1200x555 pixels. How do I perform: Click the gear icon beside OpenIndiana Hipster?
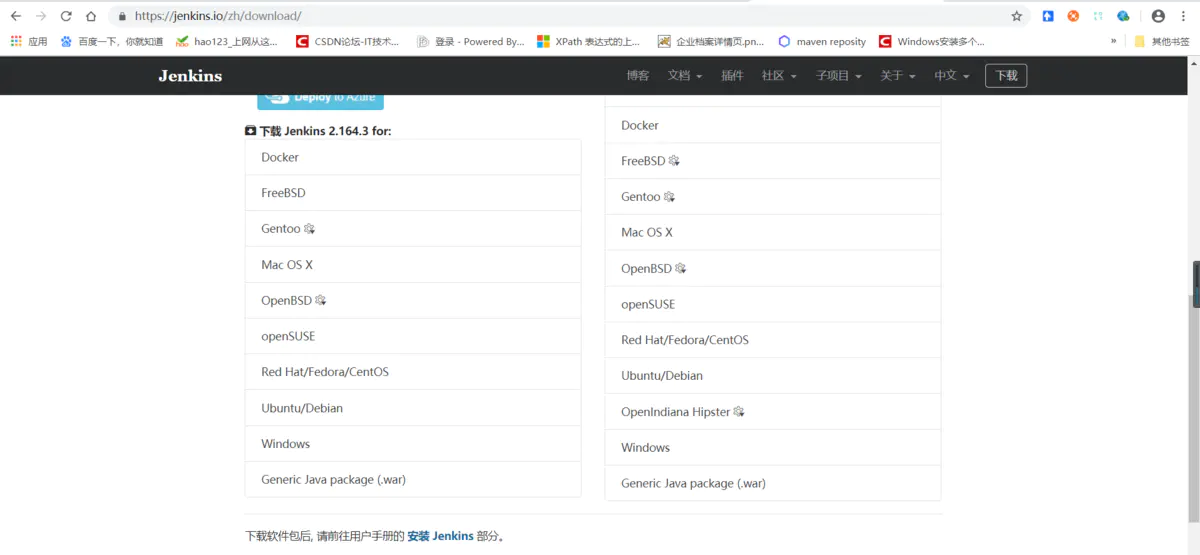click(739, 412)
